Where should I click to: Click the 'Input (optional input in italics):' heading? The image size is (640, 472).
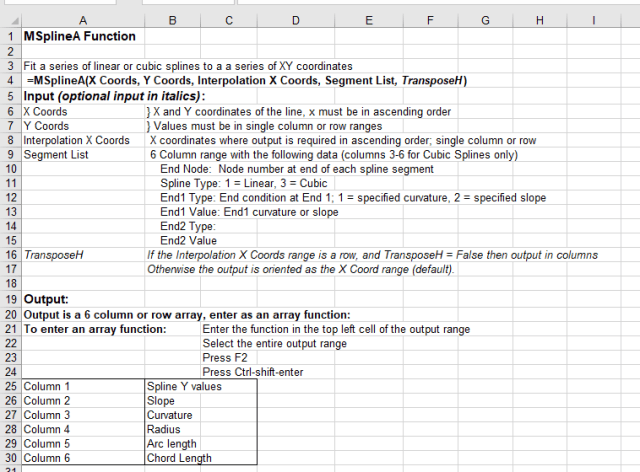(114, 96)
